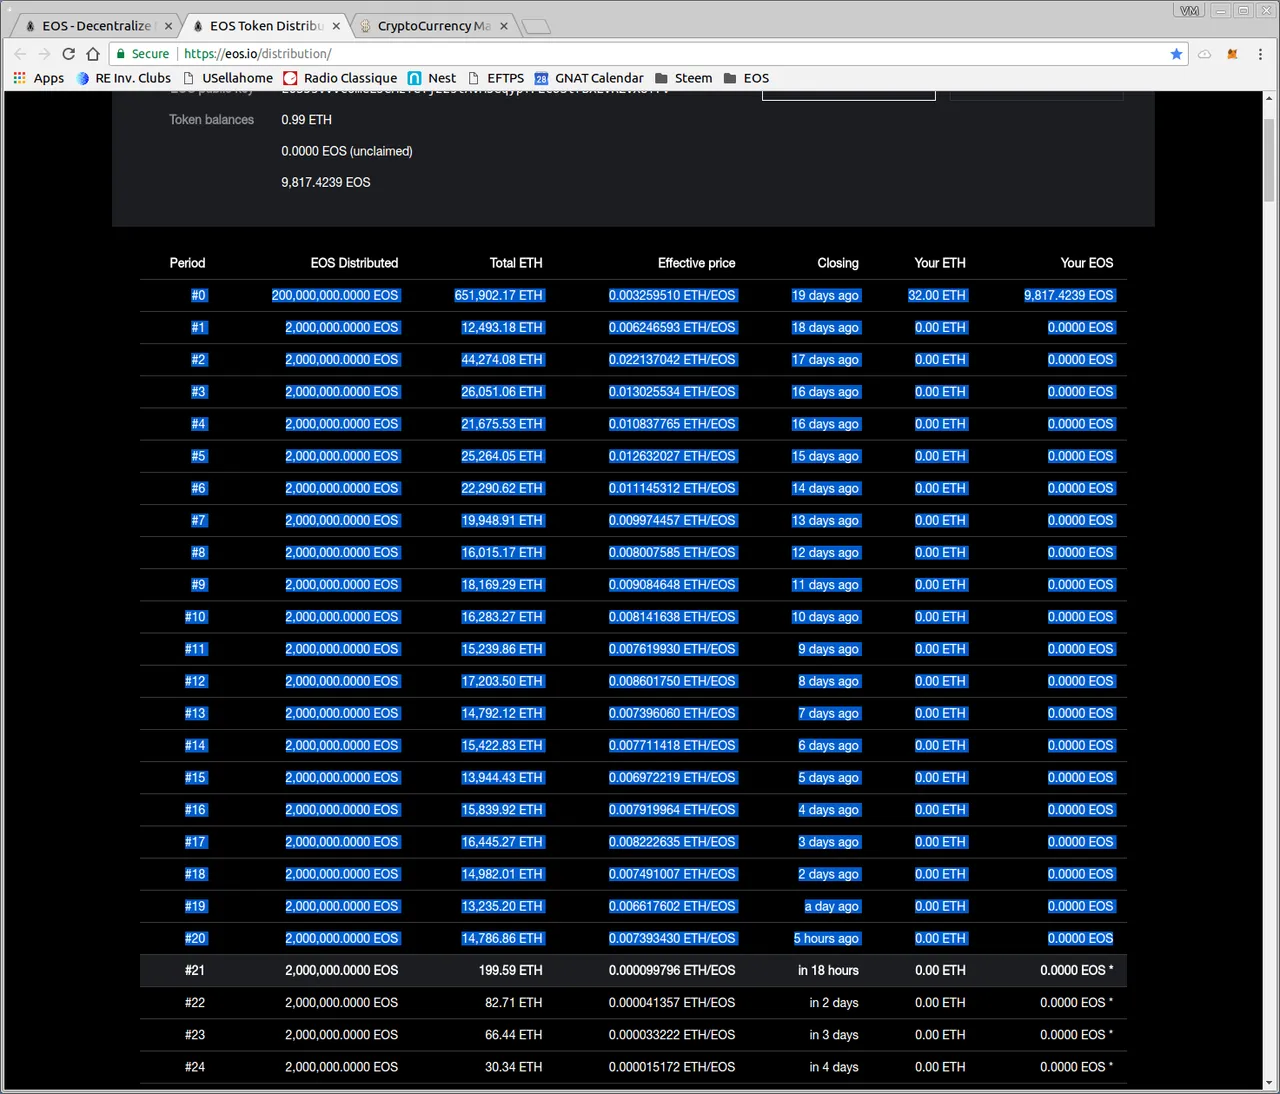This screenshot has width=1280, height=1094.
Task: Open Apps grid in bookmarks bar
Action: tap(38, 78)
